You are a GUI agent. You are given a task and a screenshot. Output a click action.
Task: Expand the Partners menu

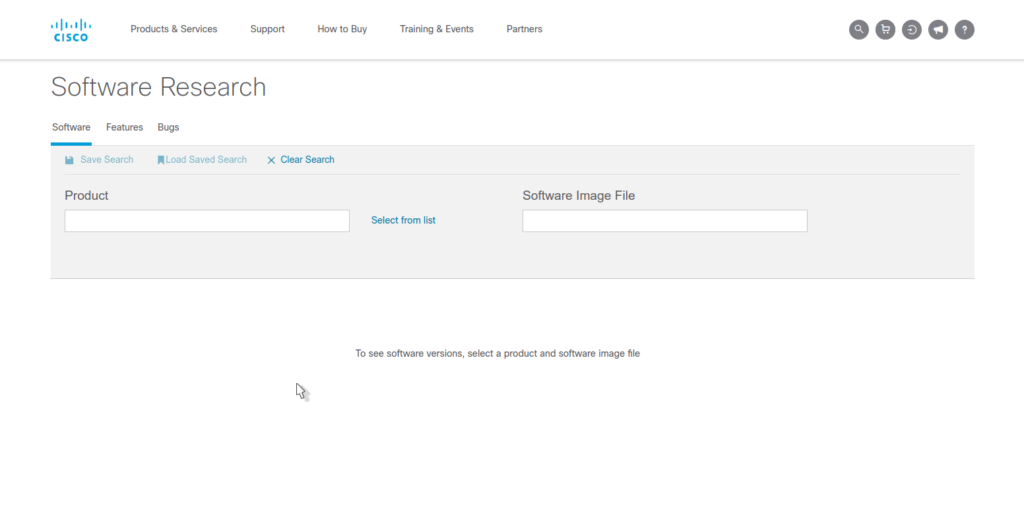click(x=524, y=29)
